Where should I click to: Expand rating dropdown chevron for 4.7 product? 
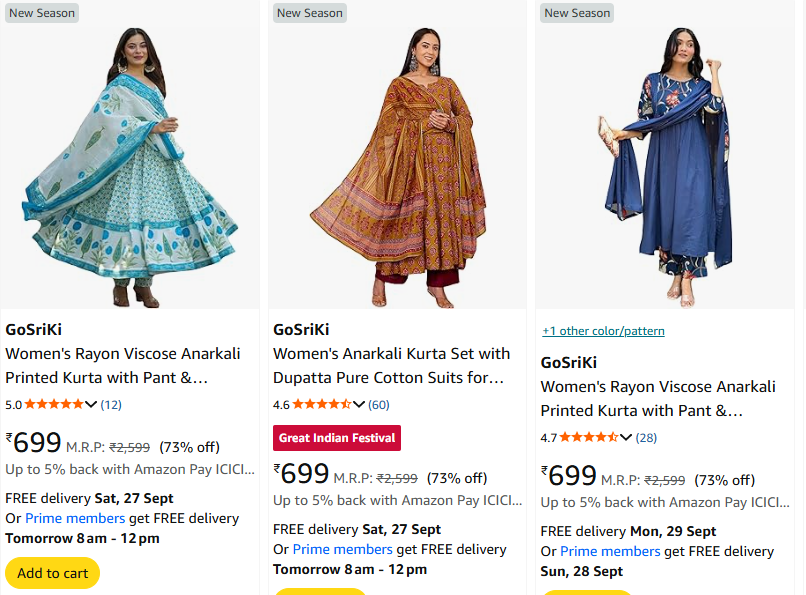(628, 437)
